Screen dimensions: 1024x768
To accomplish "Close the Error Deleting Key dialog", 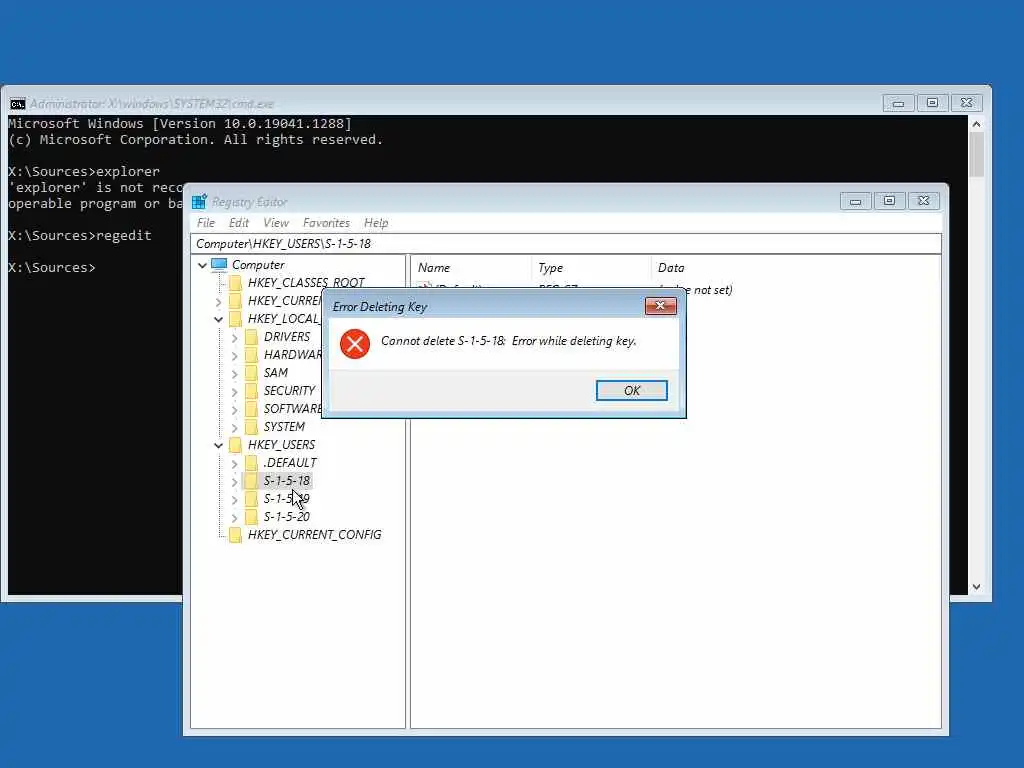I will 660,306.
